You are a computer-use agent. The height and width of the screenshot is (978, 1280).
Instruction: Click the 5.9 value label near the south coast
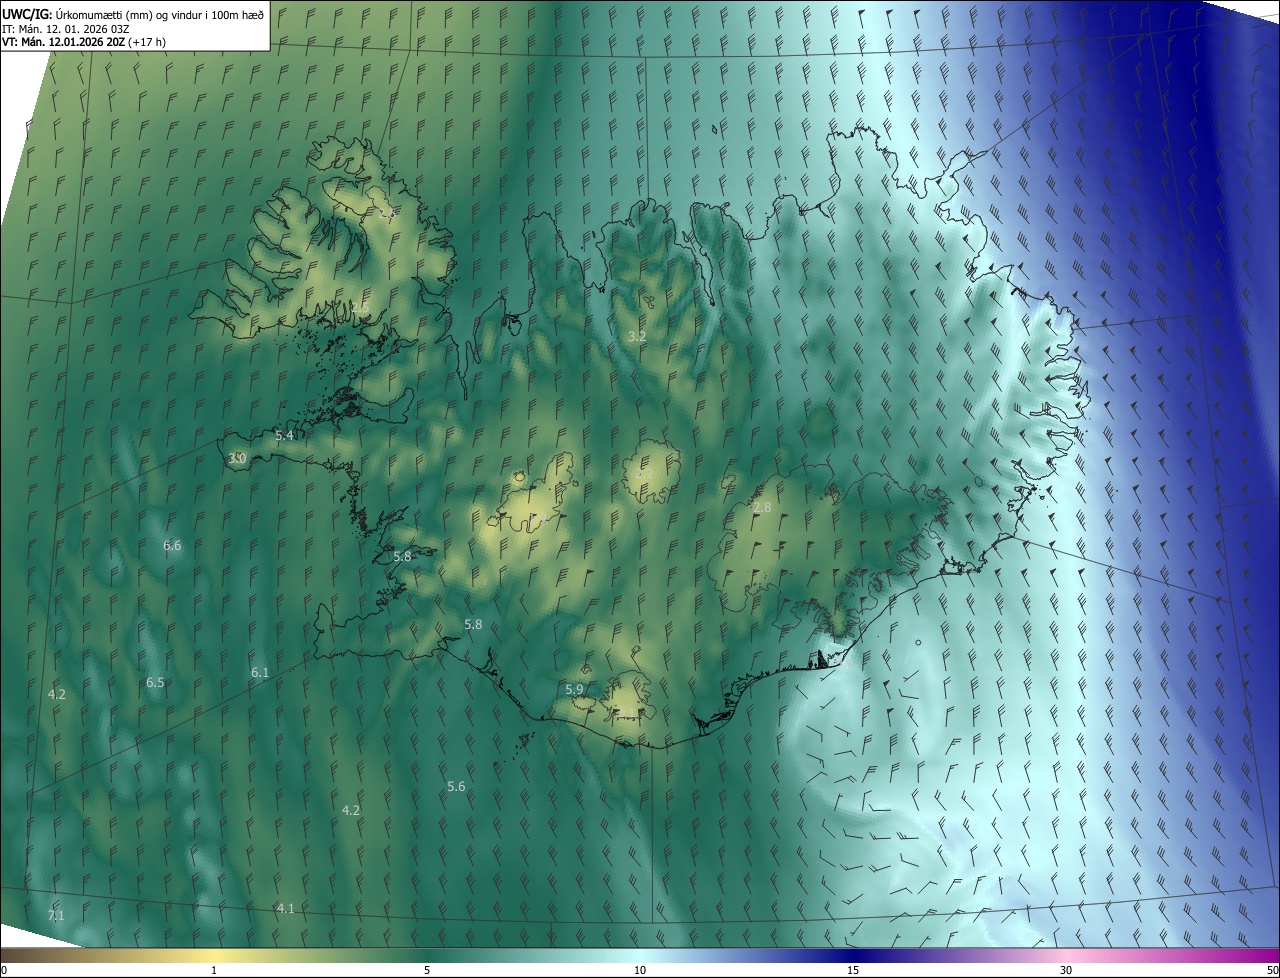coord(574,689)
